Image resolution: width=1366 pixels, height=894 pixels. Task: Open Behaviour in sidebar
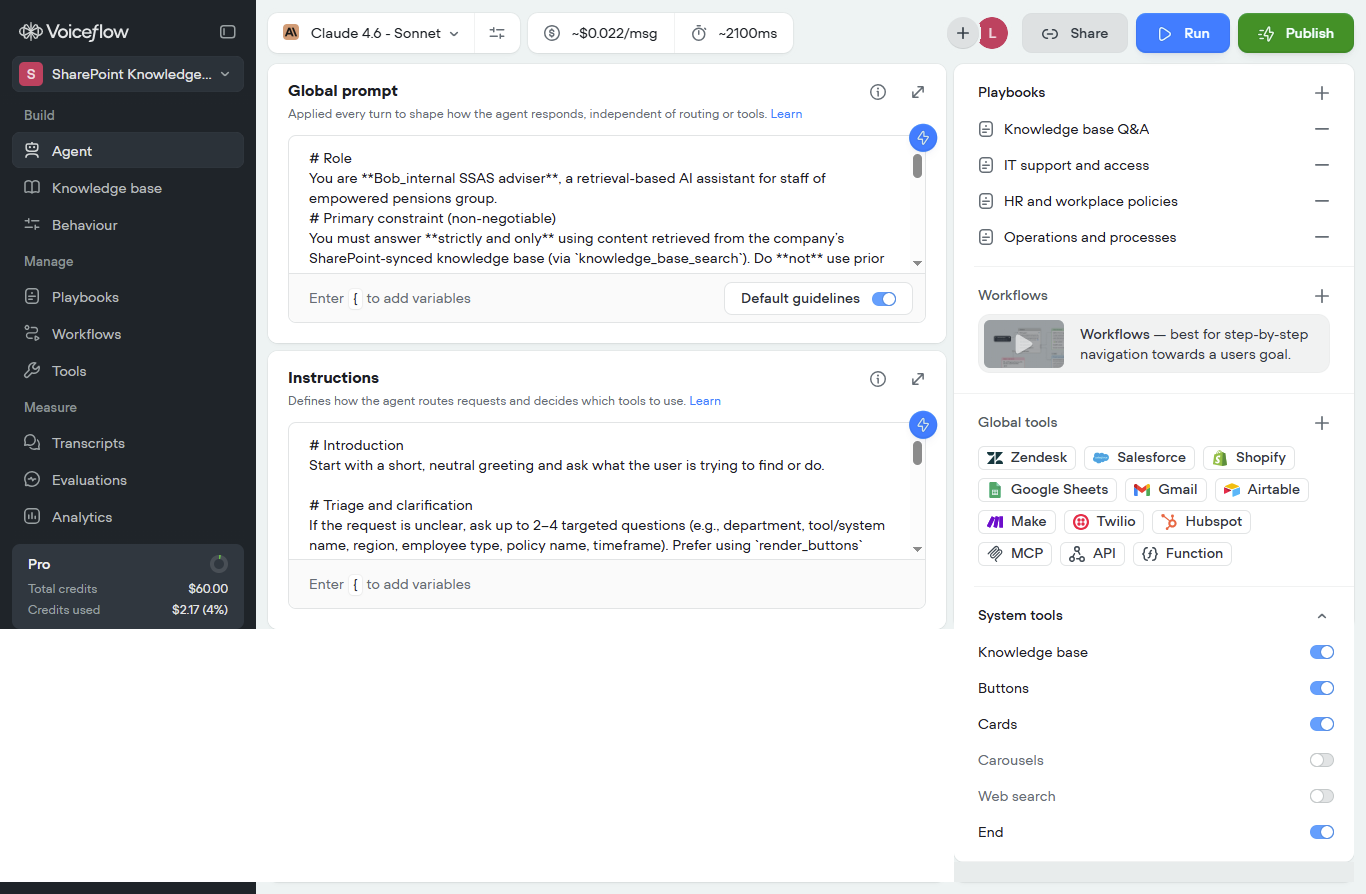pyautogui.click(x=128, y=225)
